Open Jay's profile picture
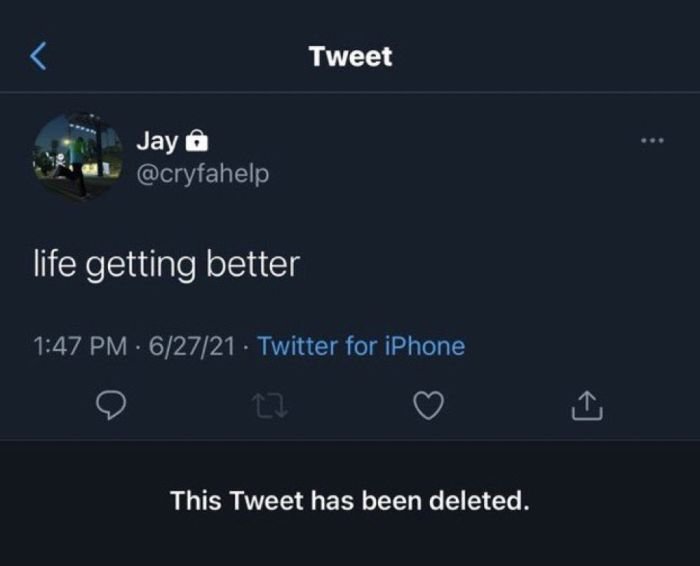 pos(78,155)
